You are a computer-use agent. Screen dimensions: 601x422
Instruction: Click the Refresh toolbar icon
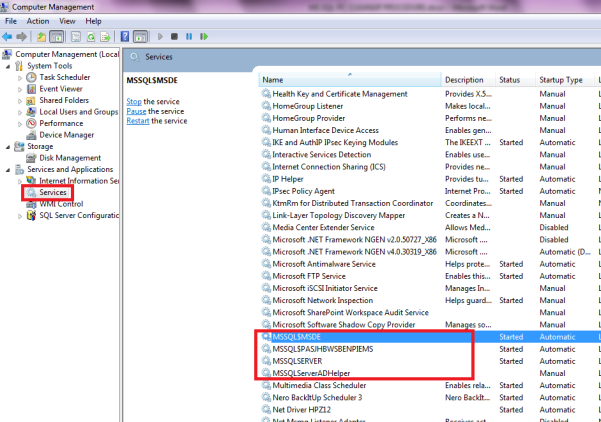click(91, 37)
